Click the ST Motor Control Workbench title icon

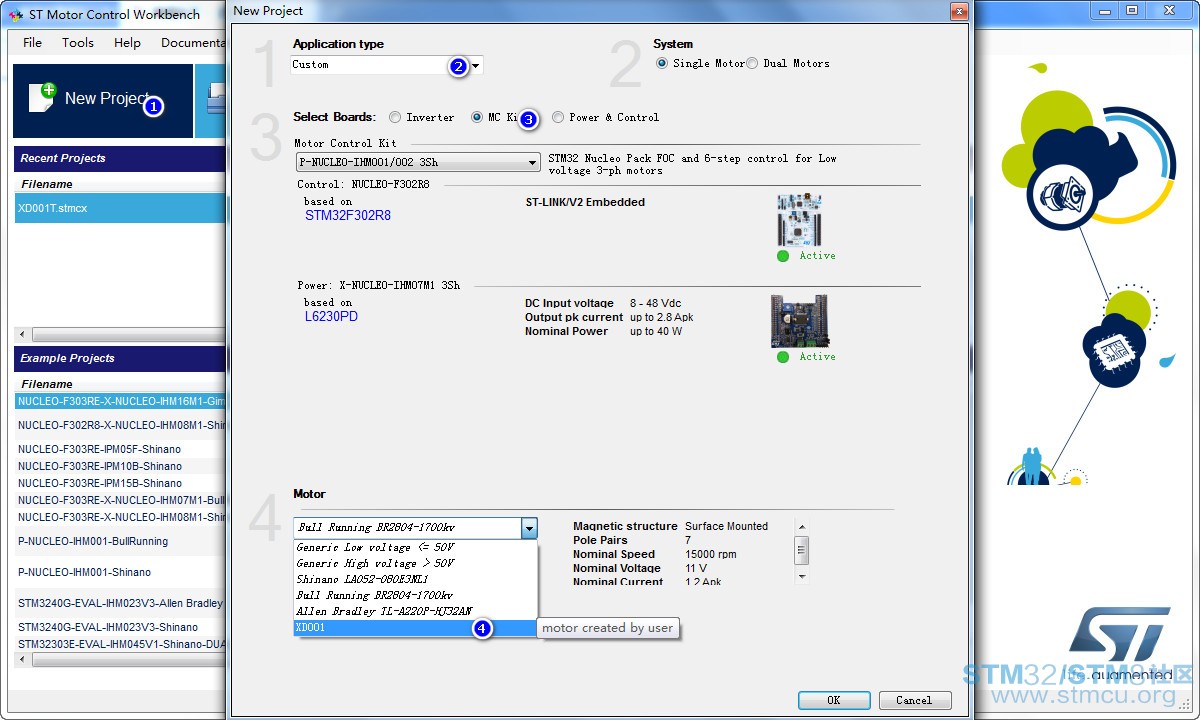click(15, 14)
